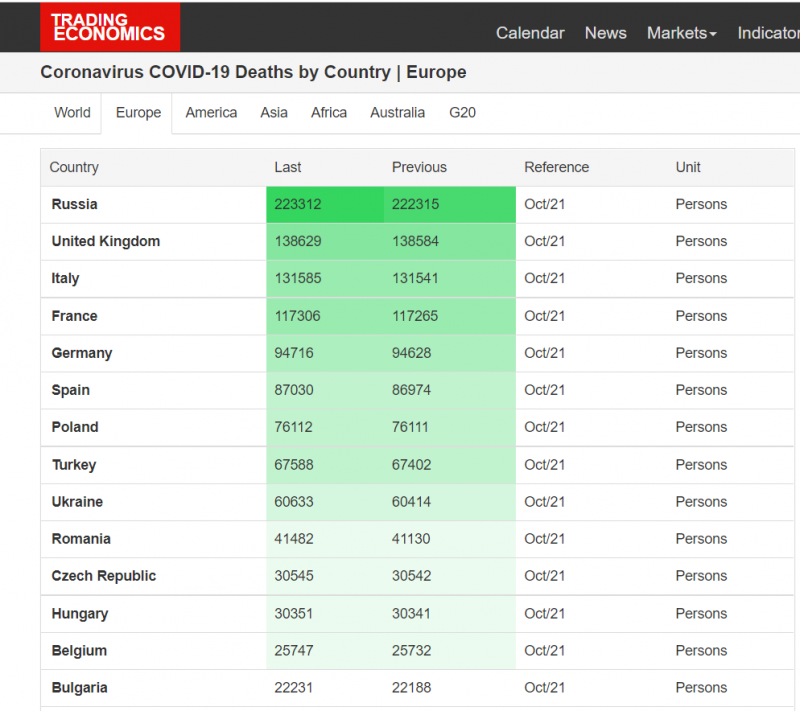Sort by the Unit column header

coord(688,167)
